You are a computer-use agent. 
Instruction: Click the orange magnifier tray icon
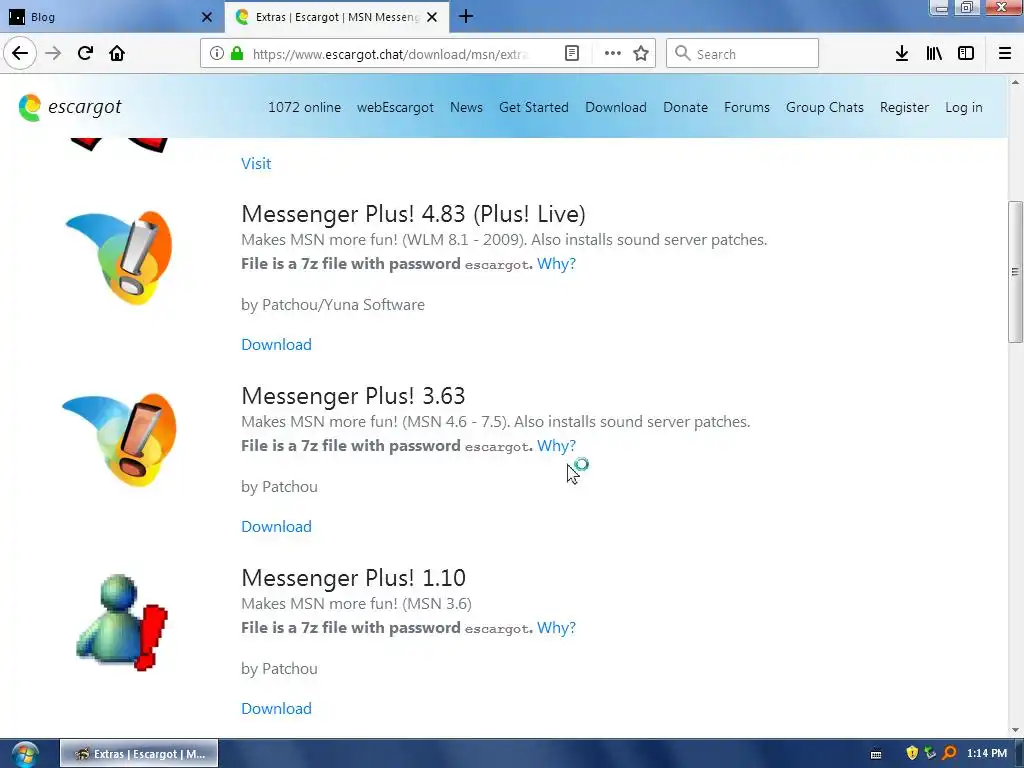tap(950, 754)
